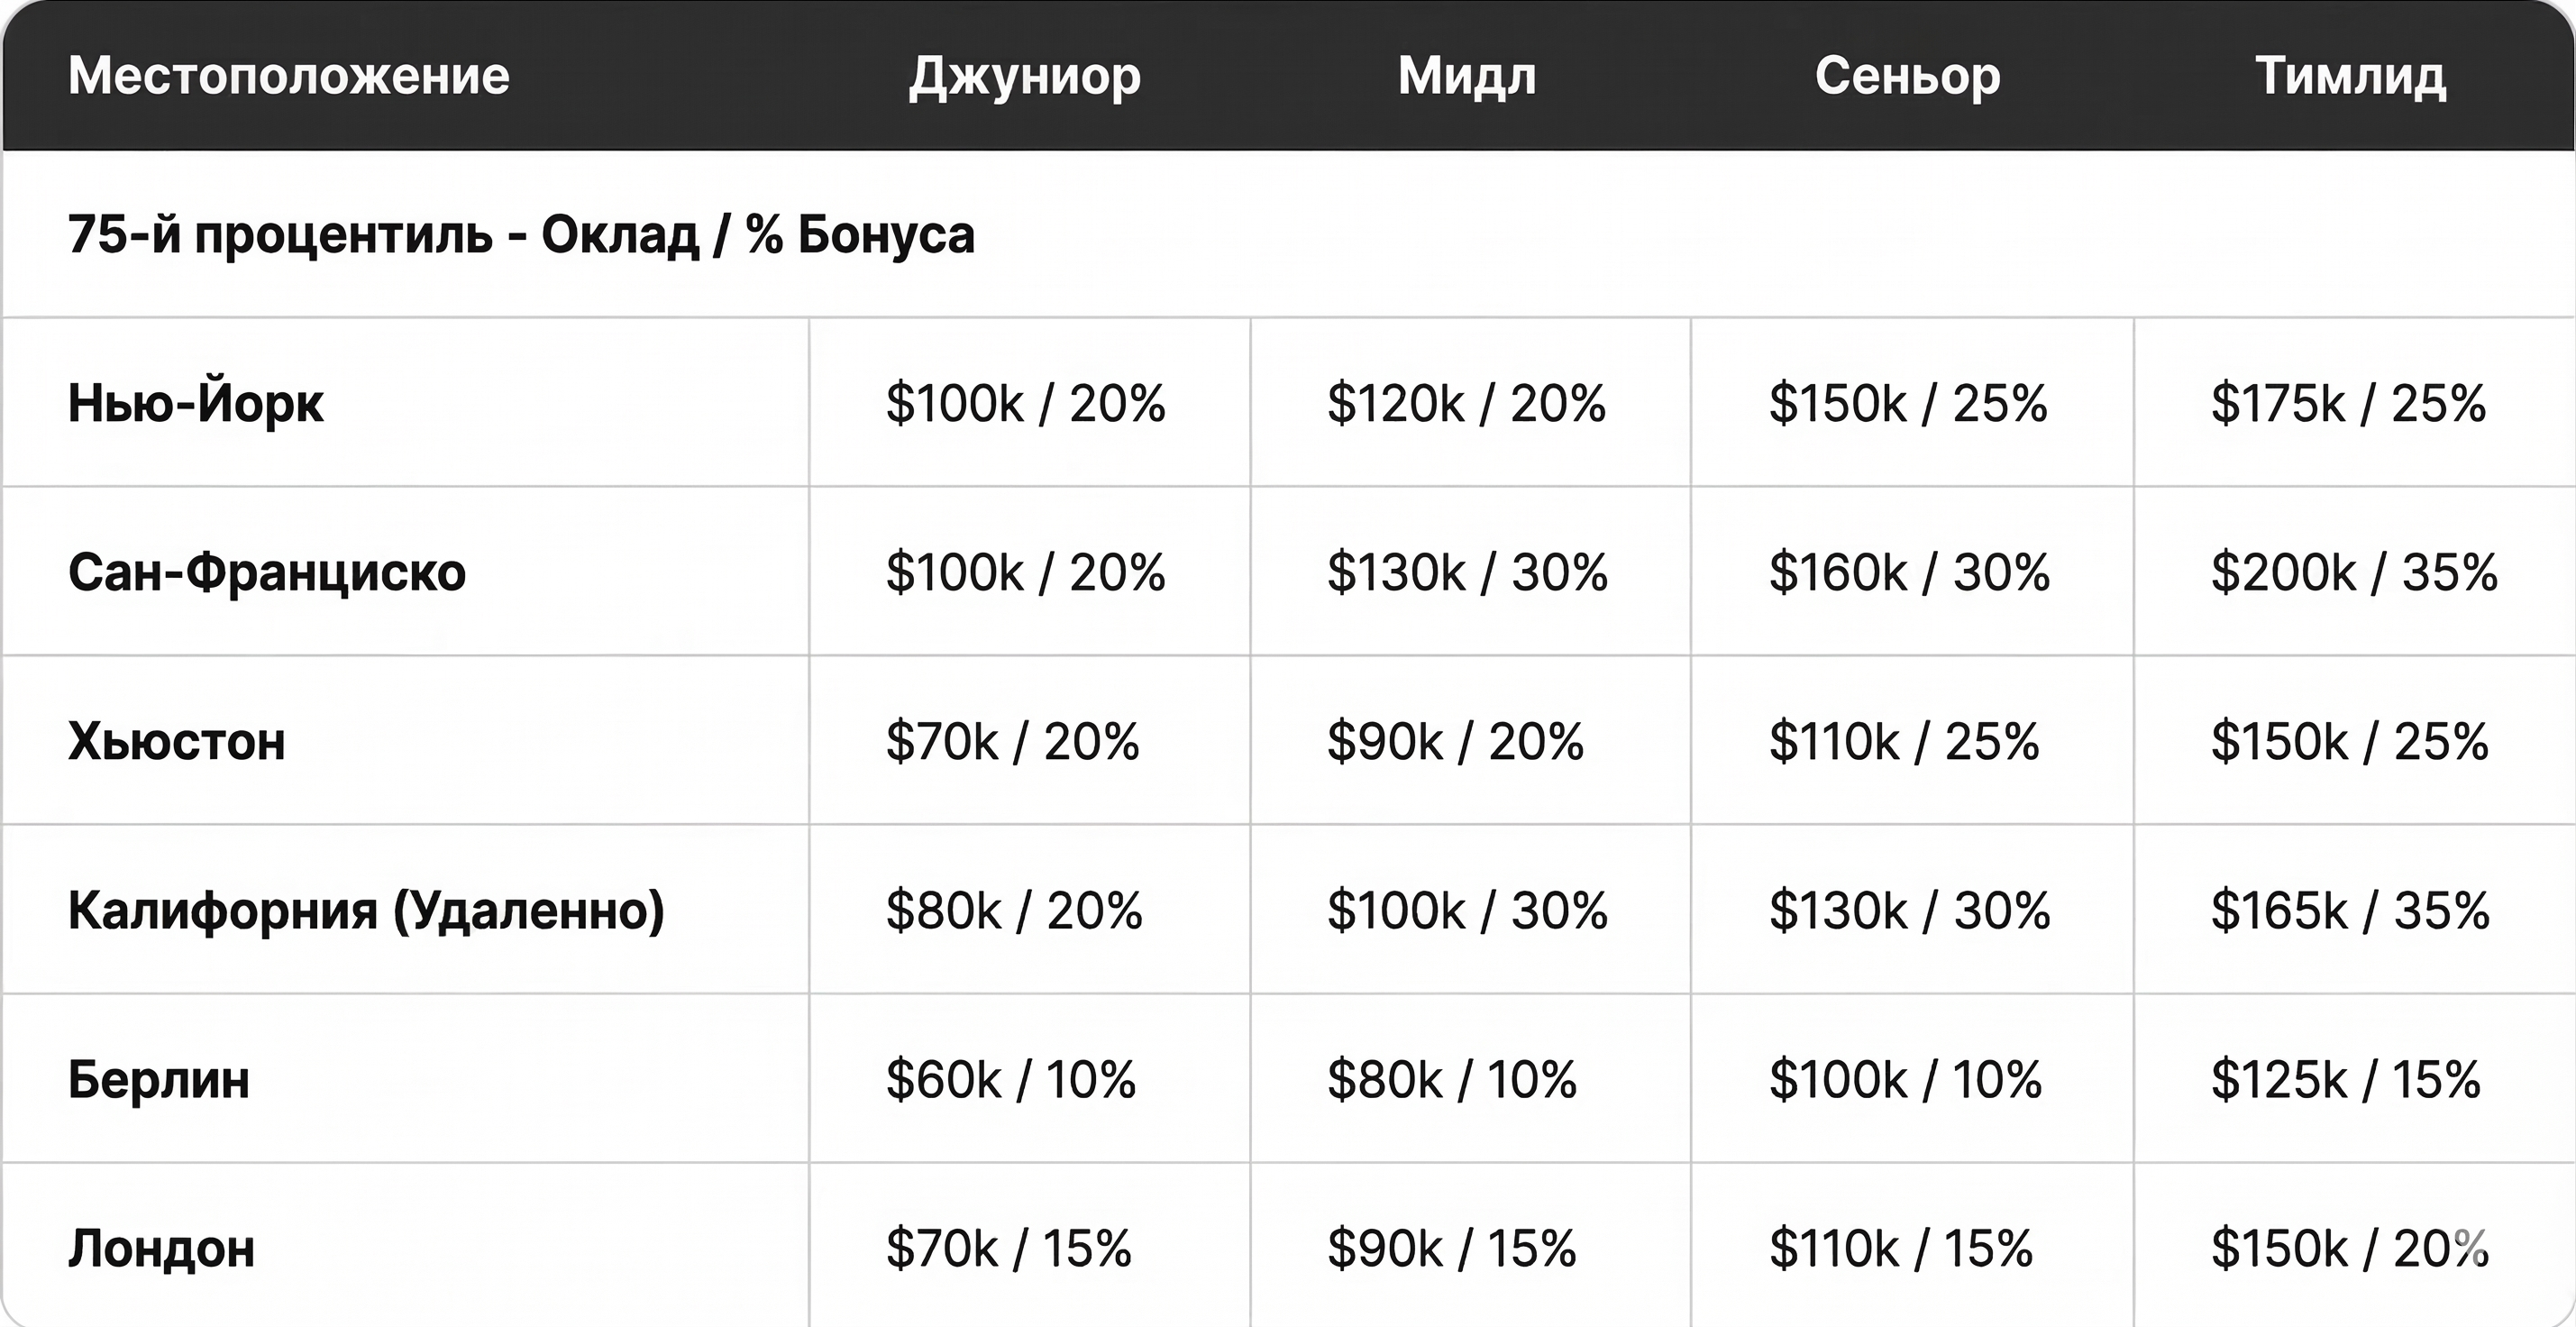Screen dimensions: 2576x1327
Task: Click Калифорния Тимлид cell $165k / 35%
Action: 2350,910
